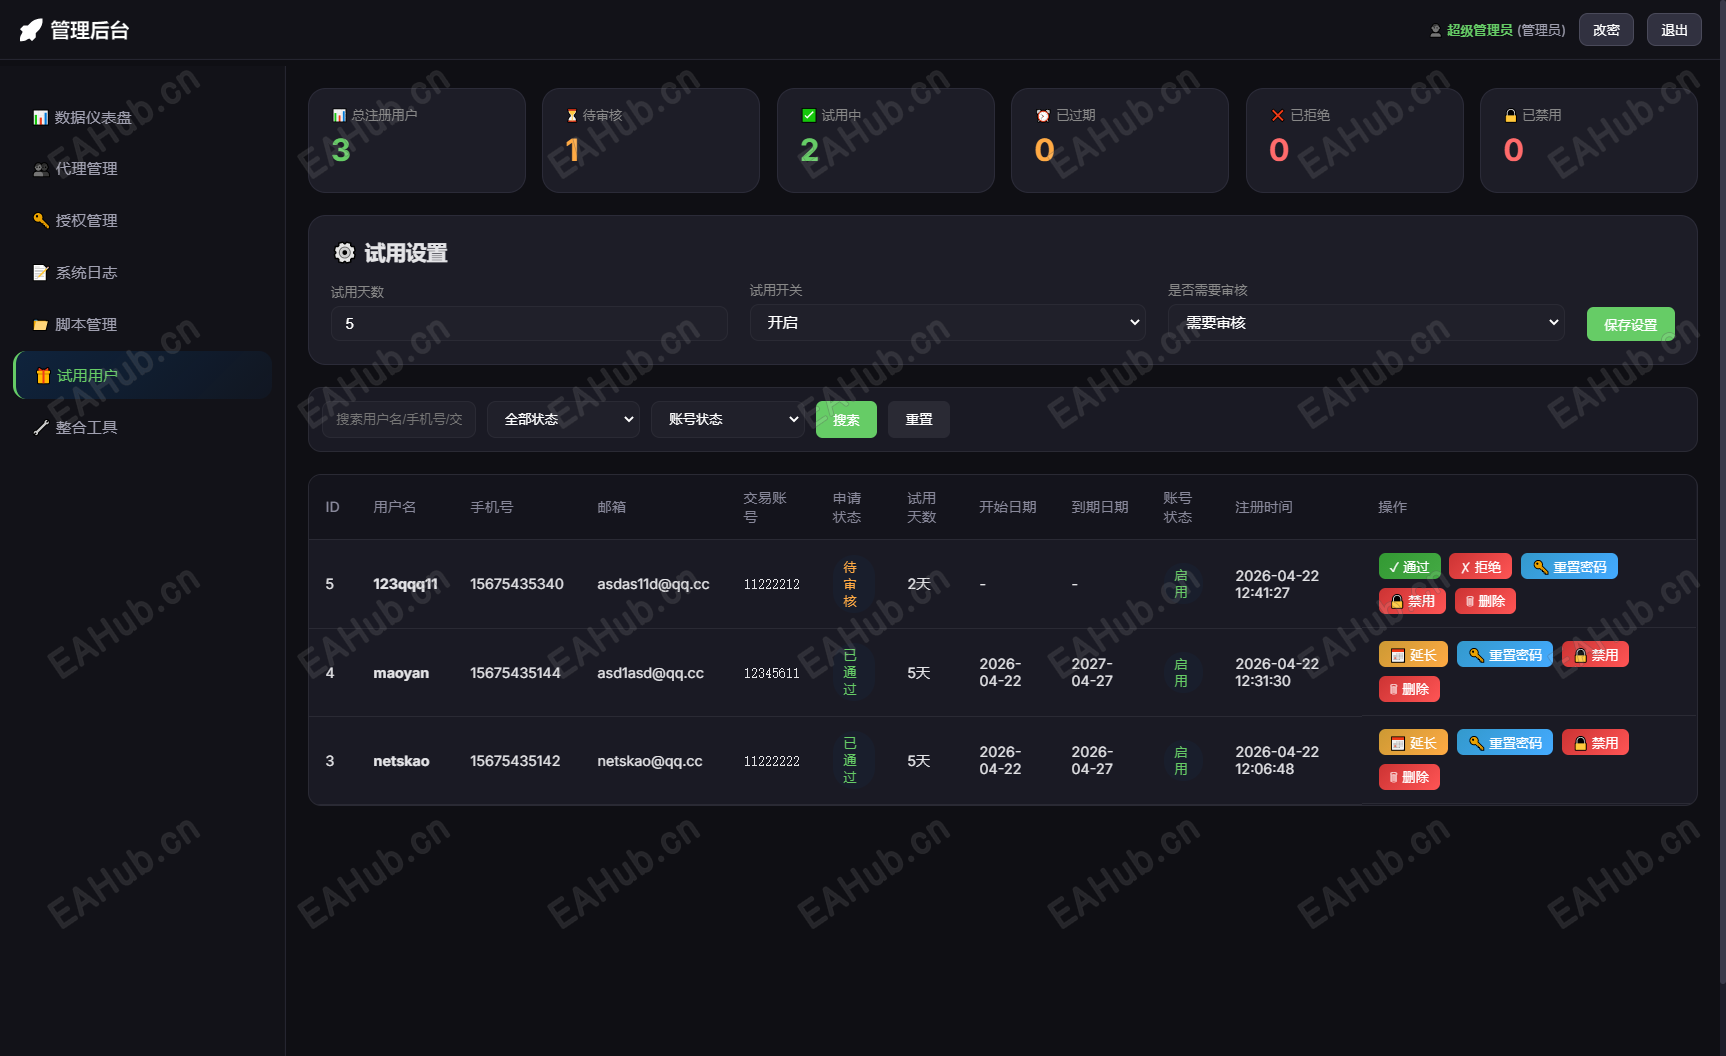
Task: Click username netskao in the table
Action: pos(401,761)
